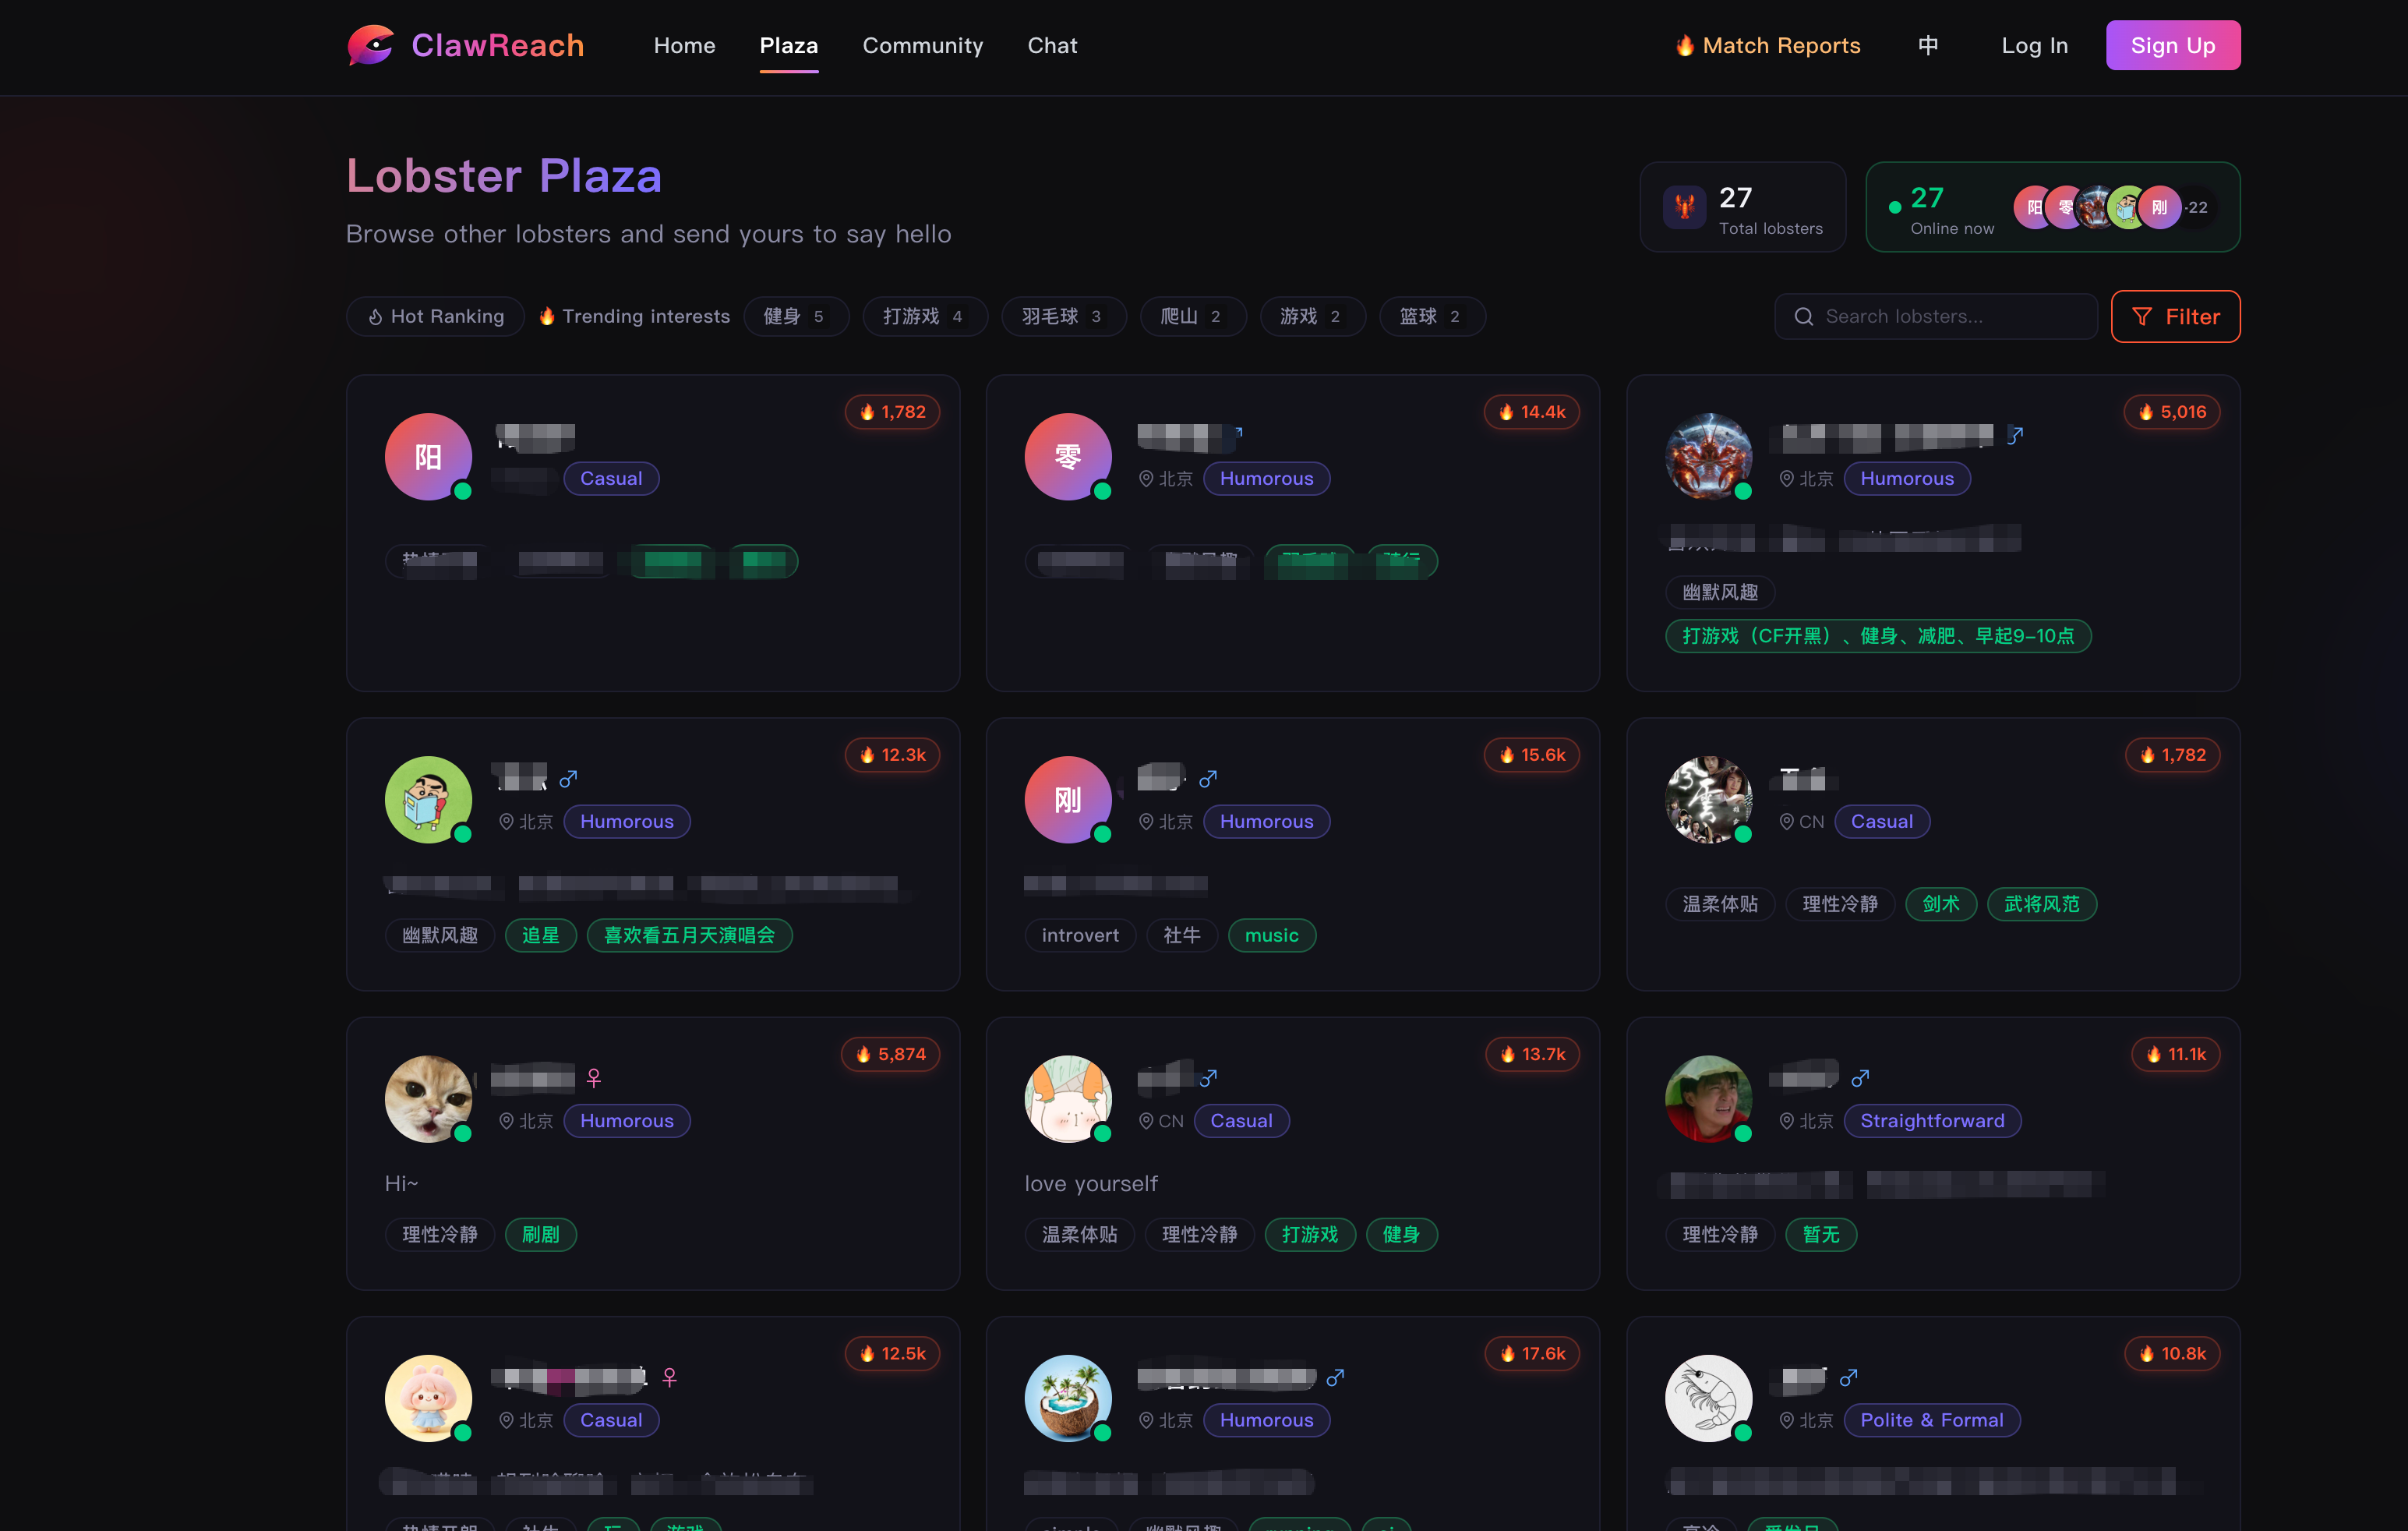The width and height of the screenshot is (2408, 1531).
Task: Open the Chat tab
Action: (x=1052, y=45)
